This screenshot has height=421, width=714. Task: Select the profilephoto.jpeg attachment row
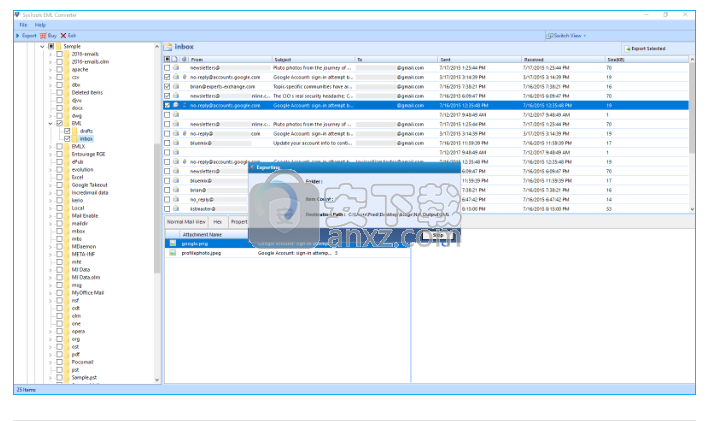(x=287, y=253)
